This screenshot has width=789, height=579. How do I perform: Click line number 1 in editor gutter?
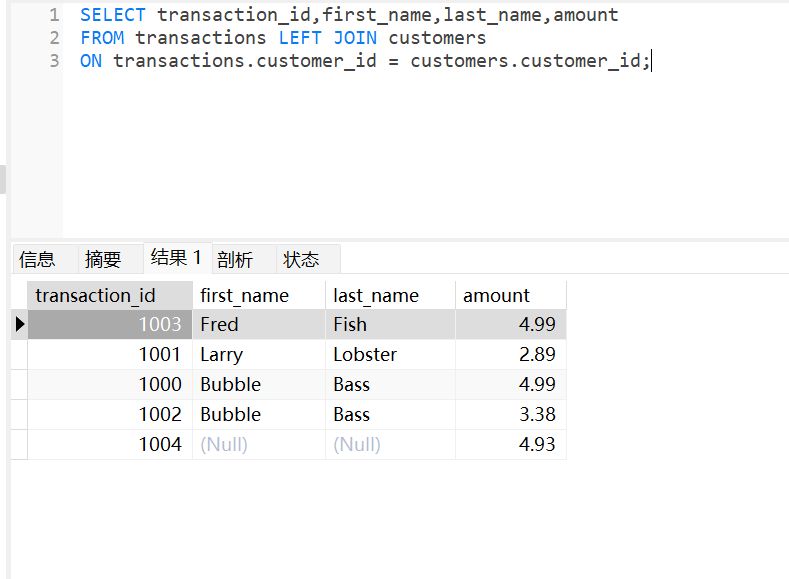pos(54,15)
